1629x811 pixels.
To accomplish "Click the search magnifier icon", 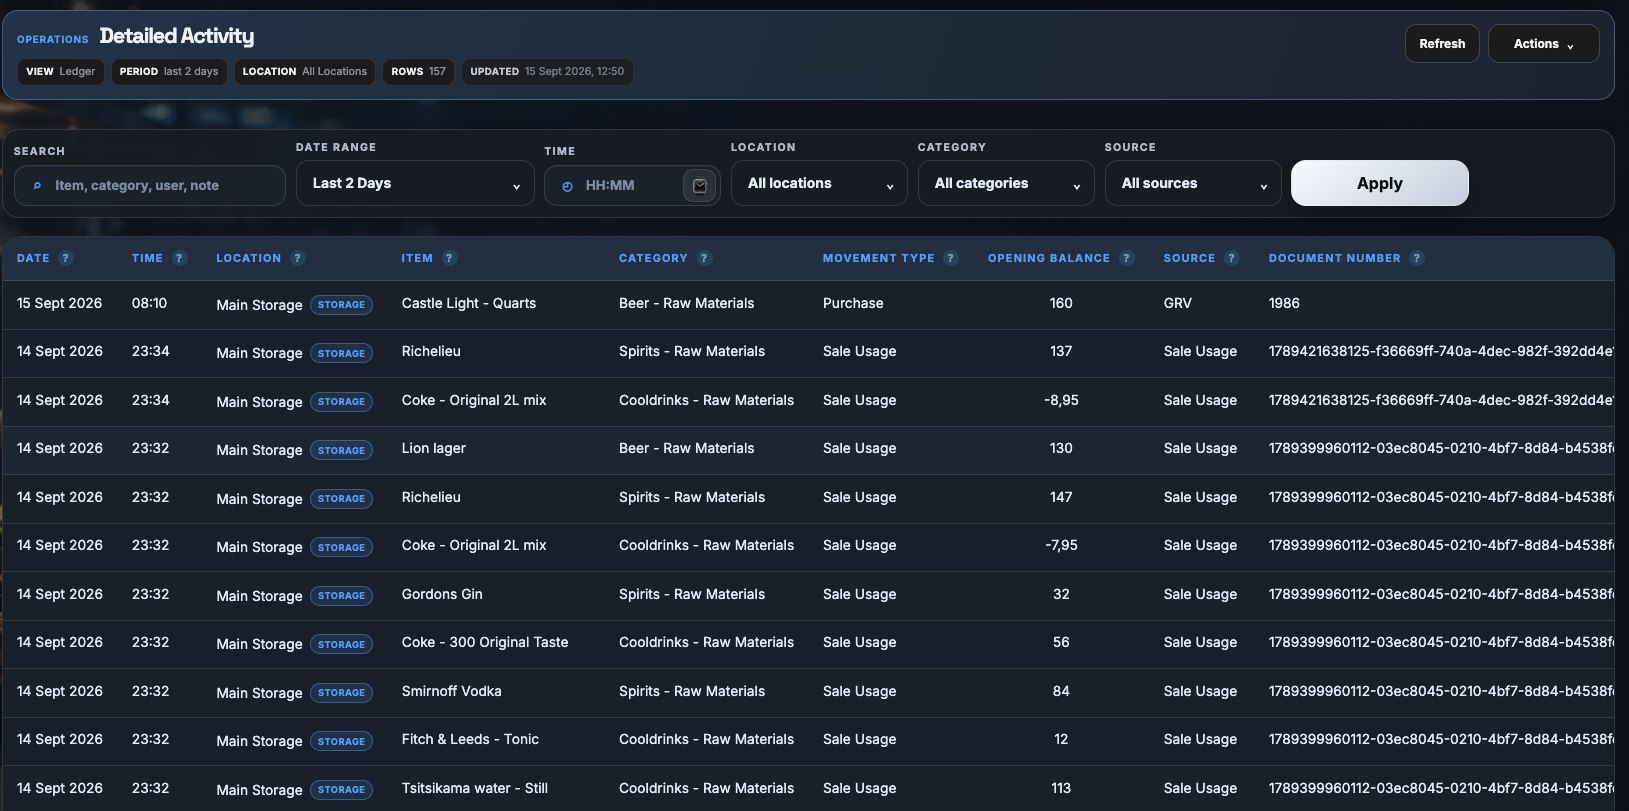I will 37,186.
